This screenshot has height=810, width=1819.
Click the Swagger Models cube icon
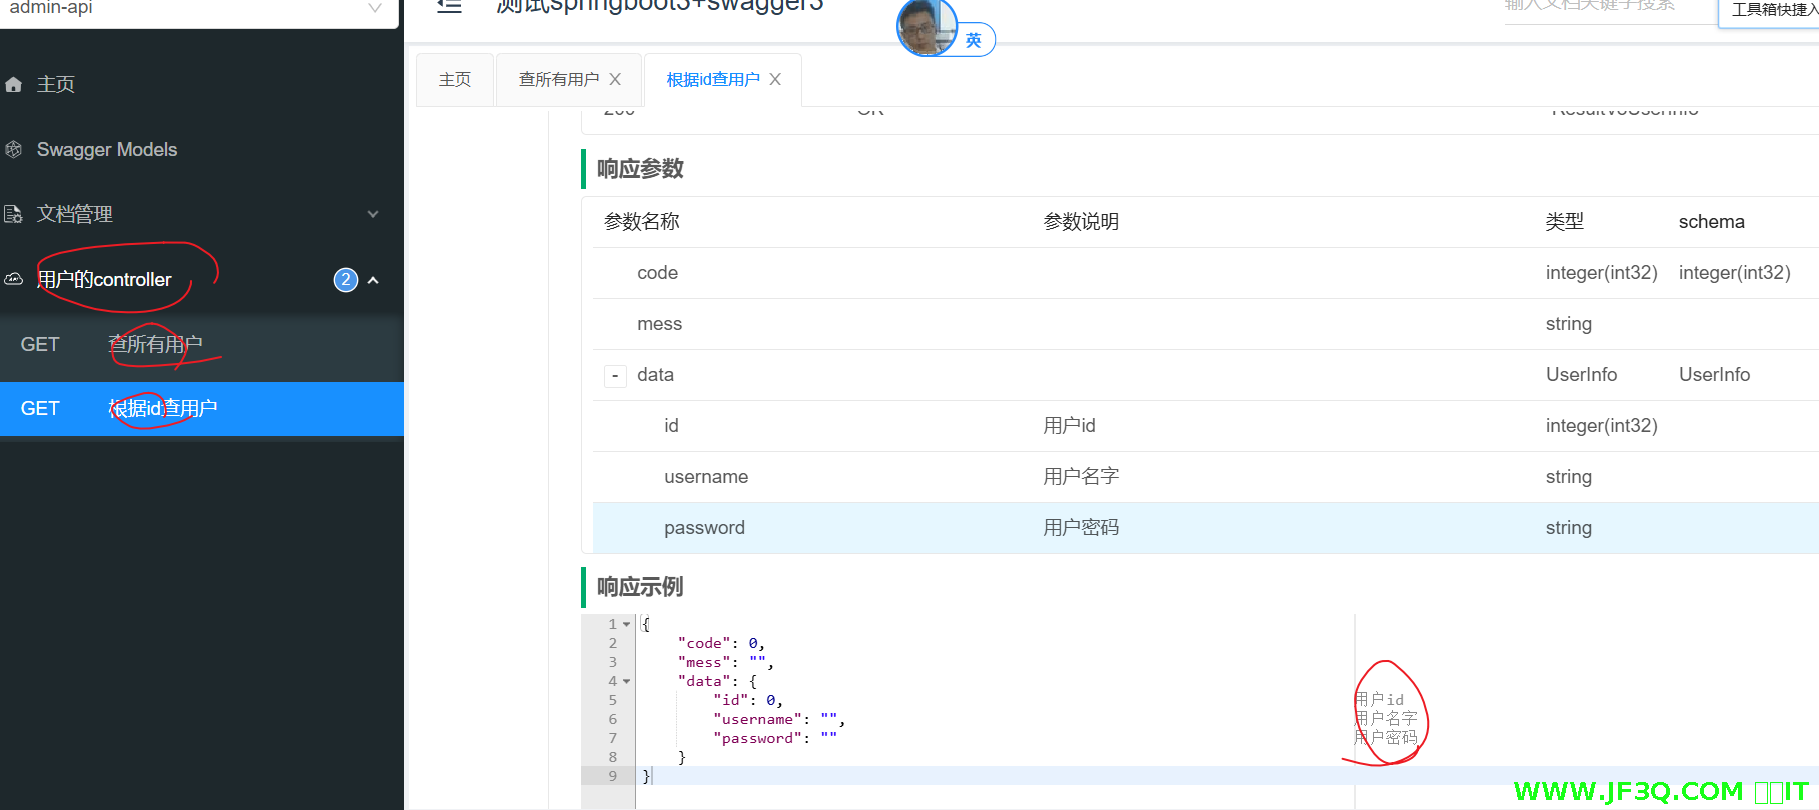click(14, 150)
